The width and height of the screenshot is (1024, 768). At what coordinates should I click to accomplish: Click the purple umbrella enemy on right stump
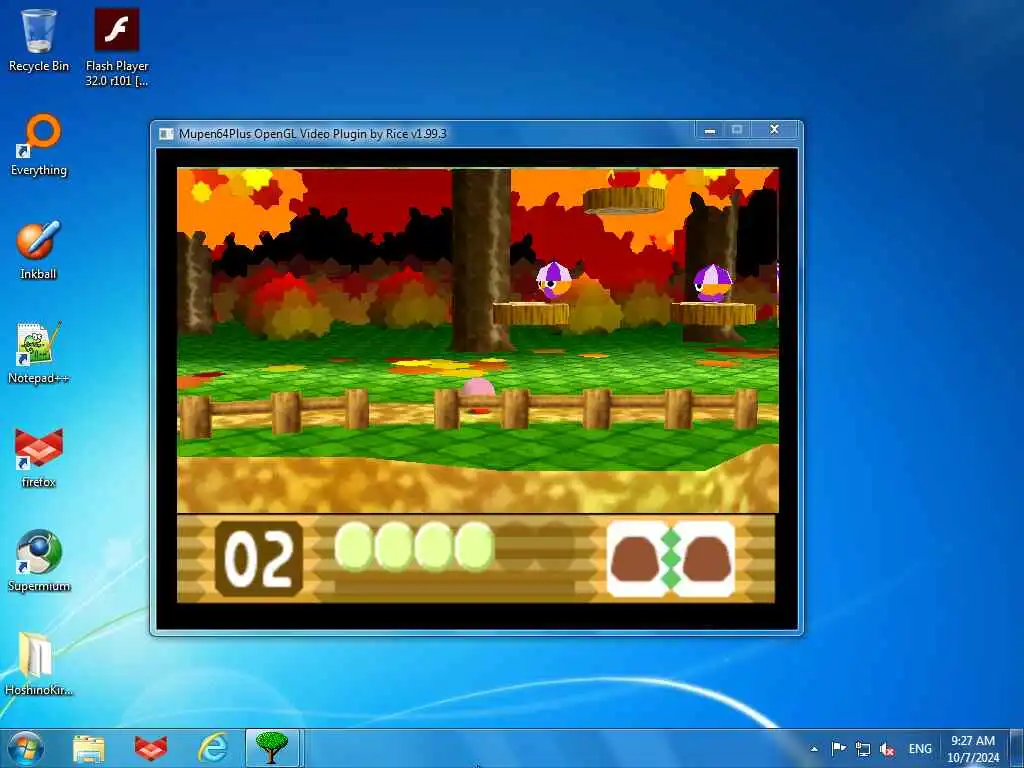click(x=712, y=283)
